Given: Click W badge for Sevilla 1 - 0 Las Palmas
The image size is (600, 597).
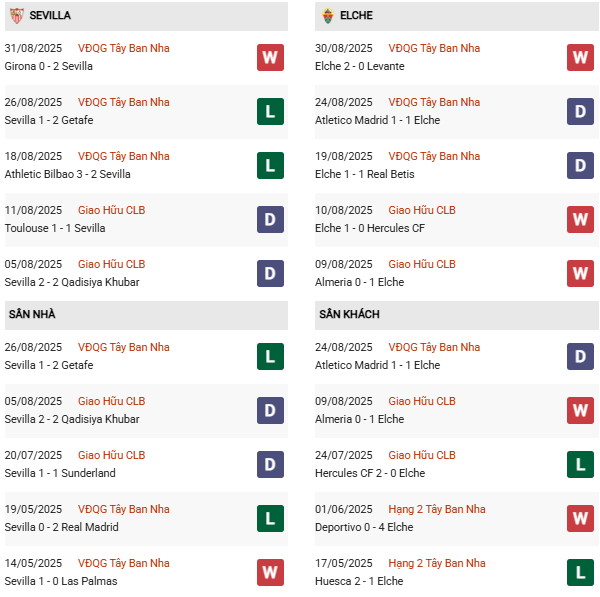Looking at the screenshot, I should (270, 572).
